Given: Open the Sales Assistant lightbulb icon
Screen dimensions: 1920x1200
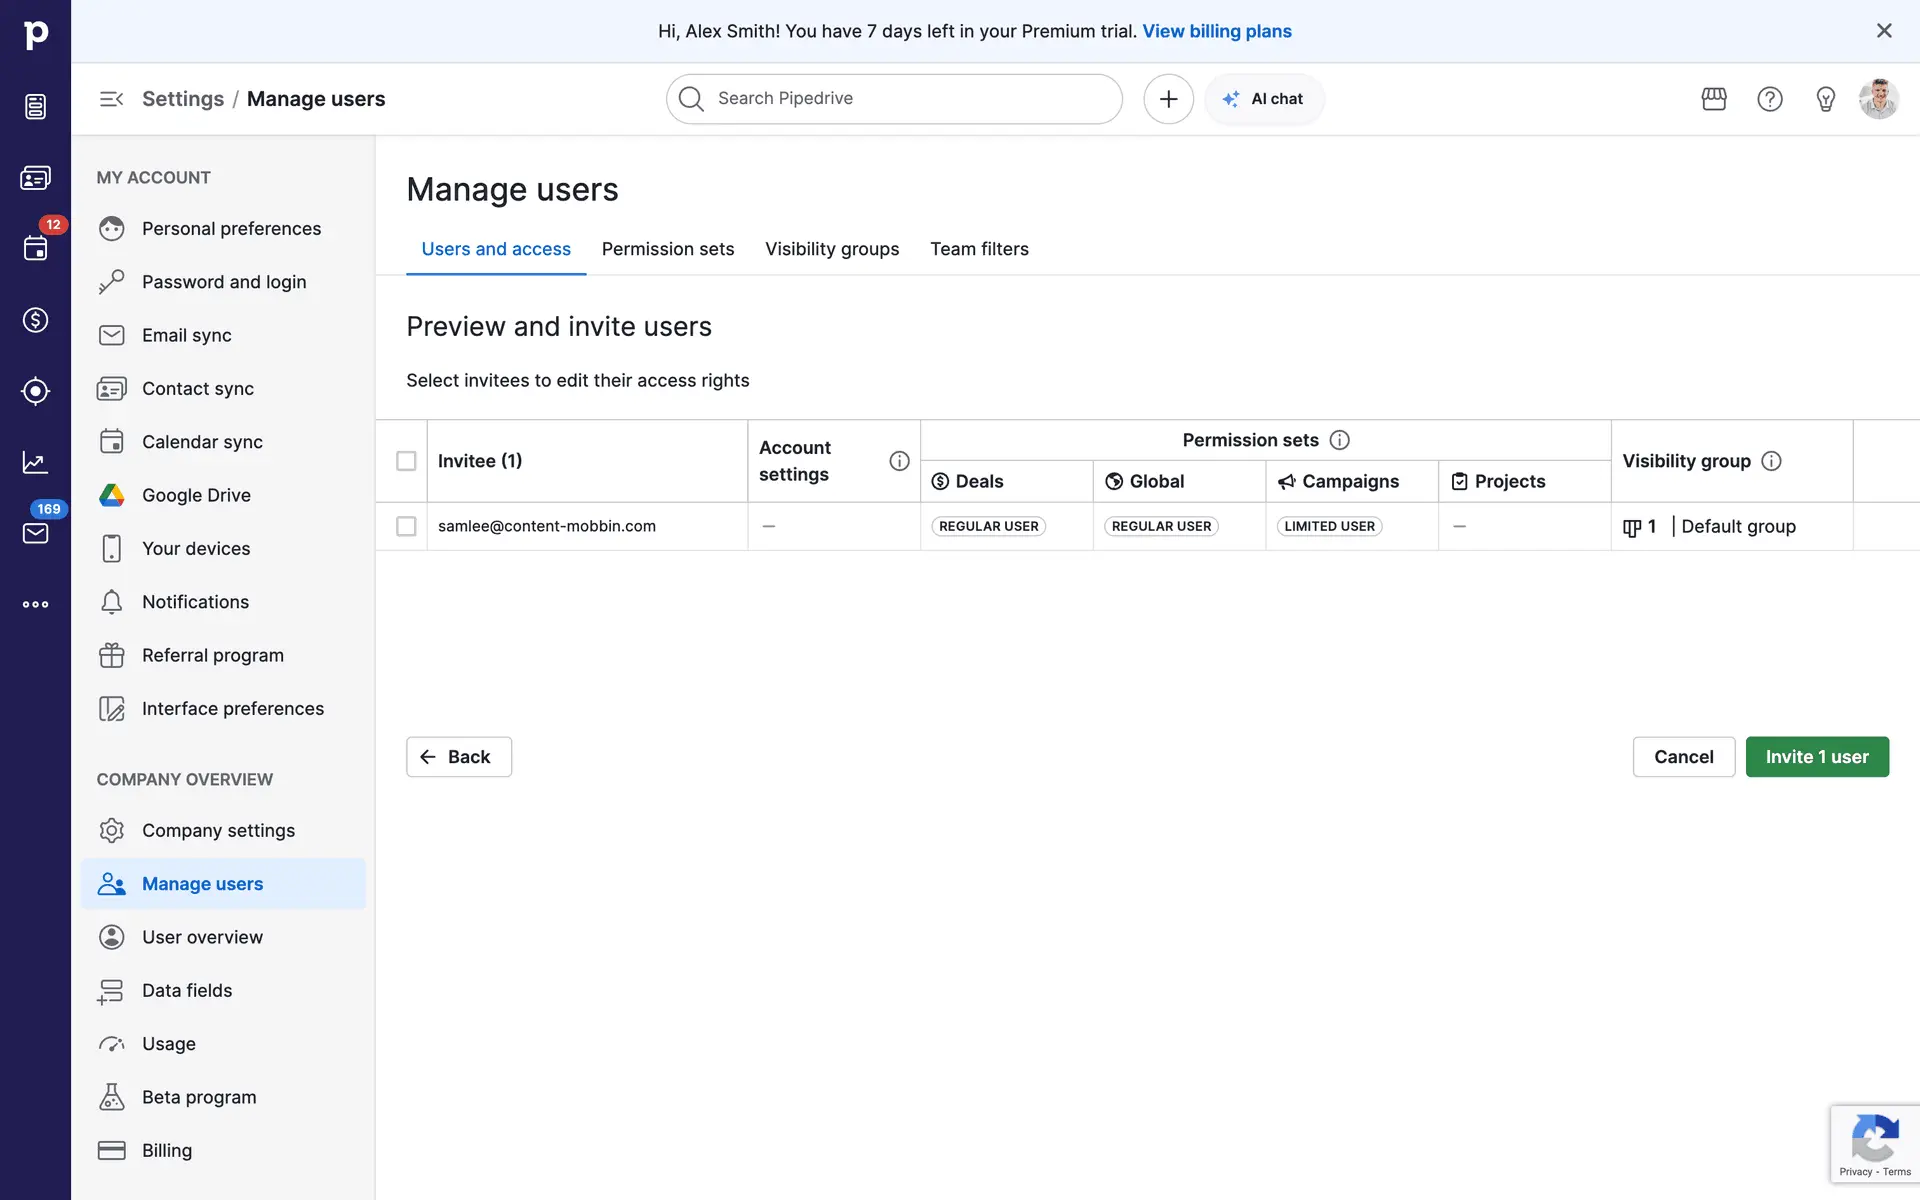Looking at the screenshot, I should point(1825,99).
